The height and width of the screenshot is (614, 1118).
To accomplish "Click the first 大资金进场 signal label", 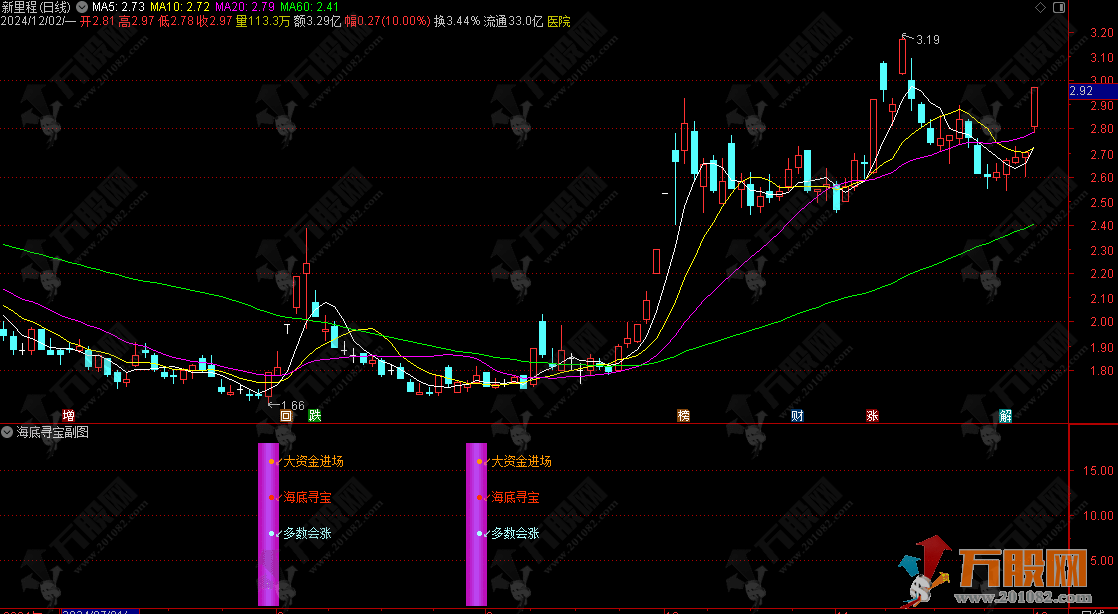I will point(314,461).
